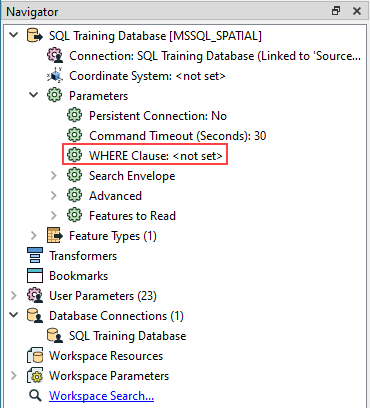Expand the Advanced node
The image size is (370, 408).
click(x=54, y=195)
